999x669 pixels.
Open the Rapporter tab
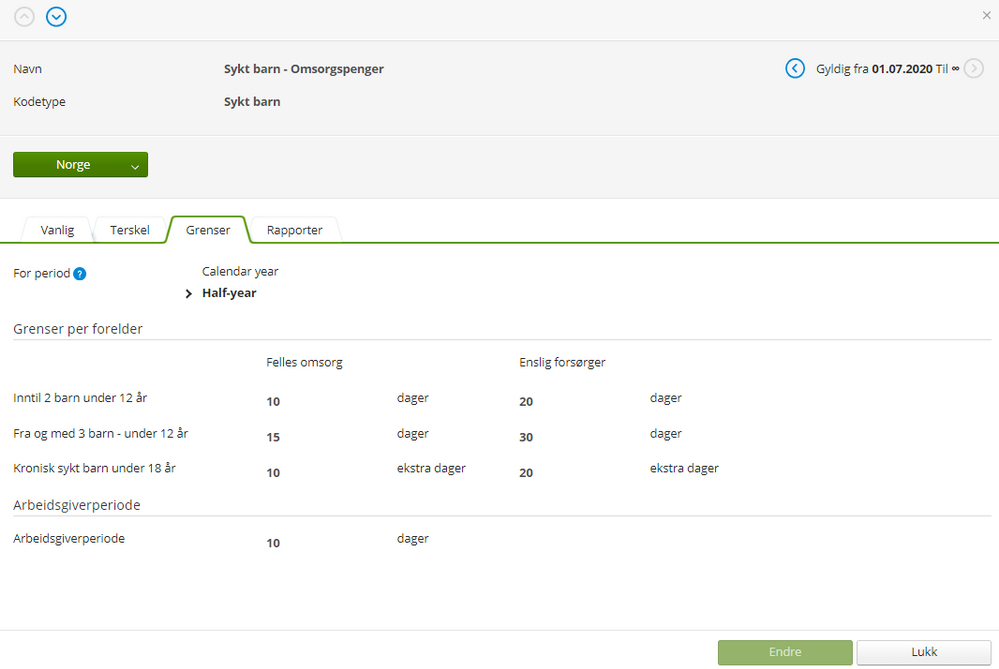(294, 230)
